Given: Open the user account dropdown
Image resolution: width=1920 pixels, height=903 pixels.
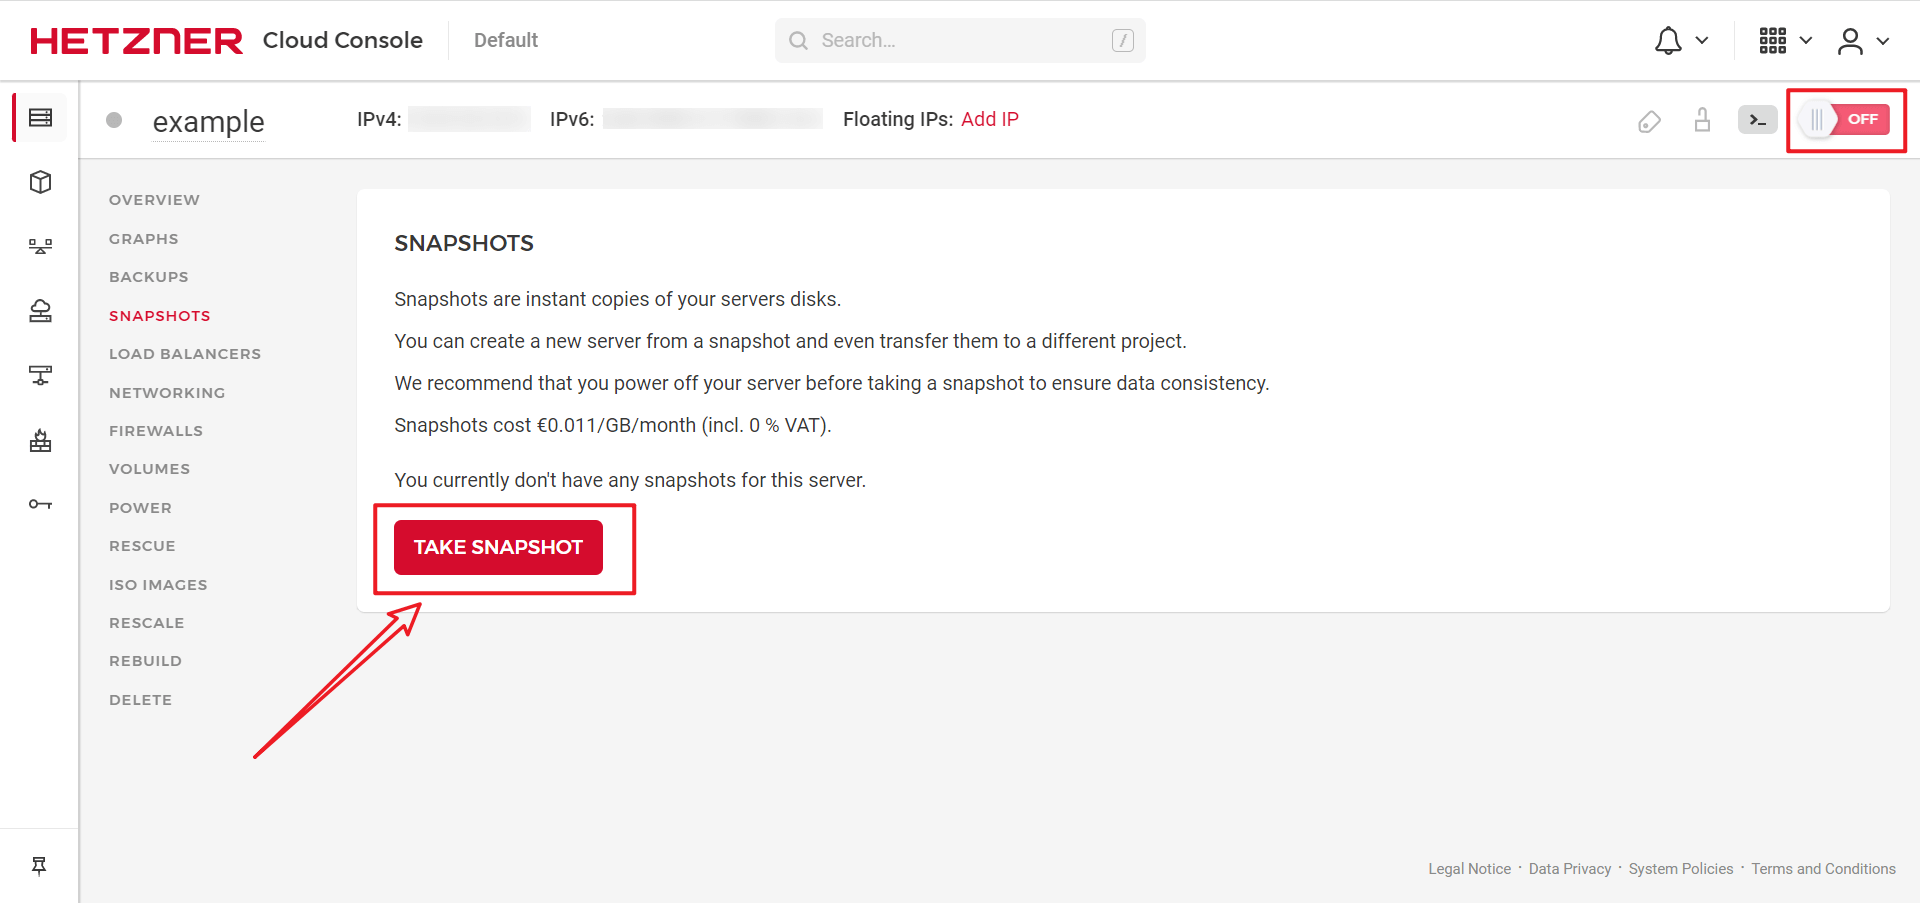Looking at the screenshot, I should coord(1862,41).
